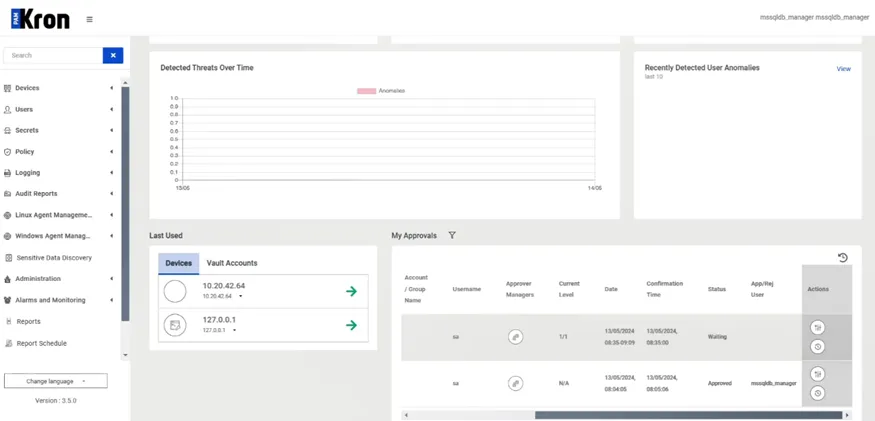This screenshot has width=875, height=421.
Task: Click the Sensitive Data Discovery icon
Action: coord(8,258)
